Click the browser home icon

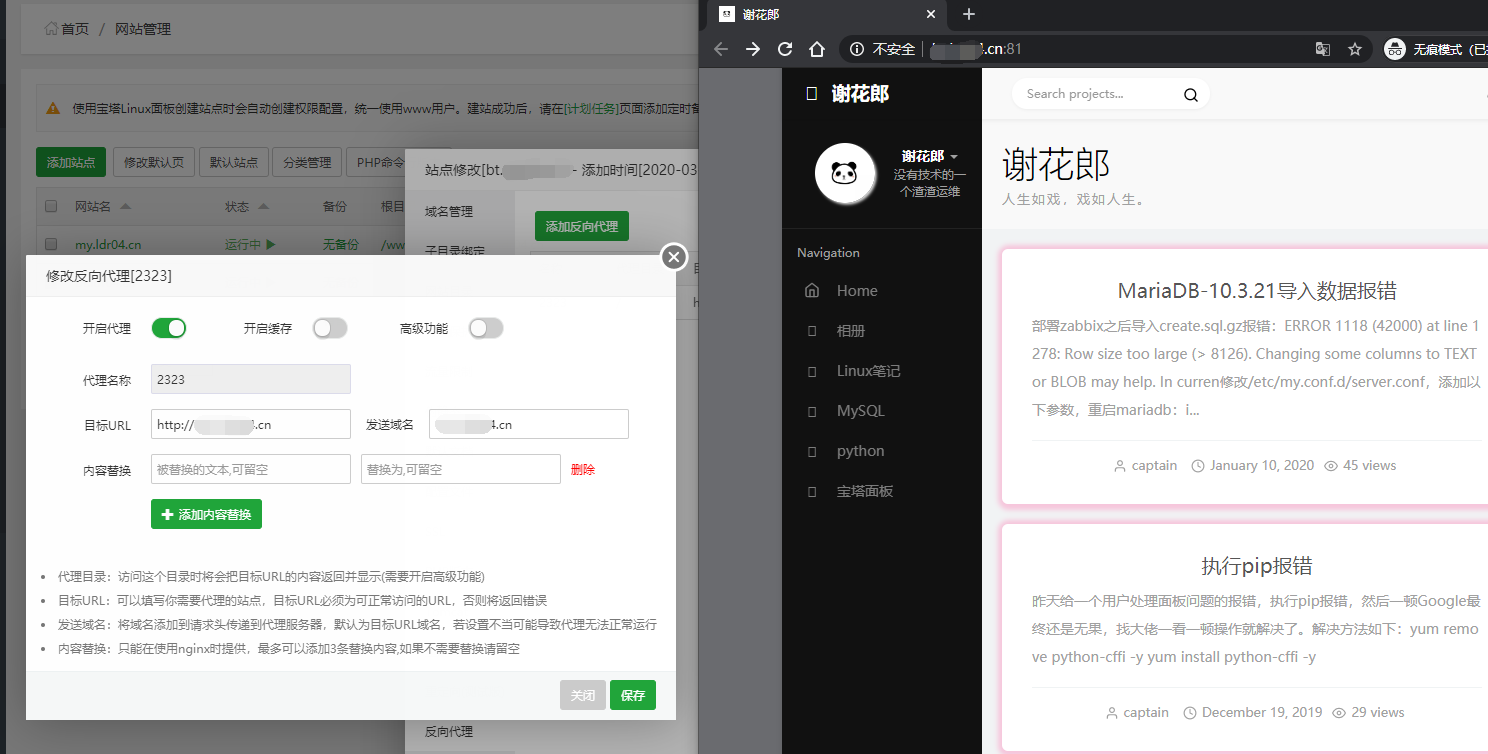[x=817, y=49]
